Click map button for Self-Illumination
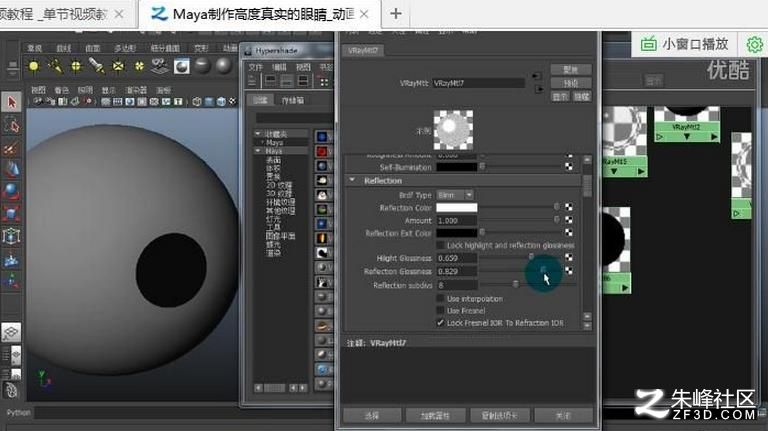768x431 pixels. point(569,167)
